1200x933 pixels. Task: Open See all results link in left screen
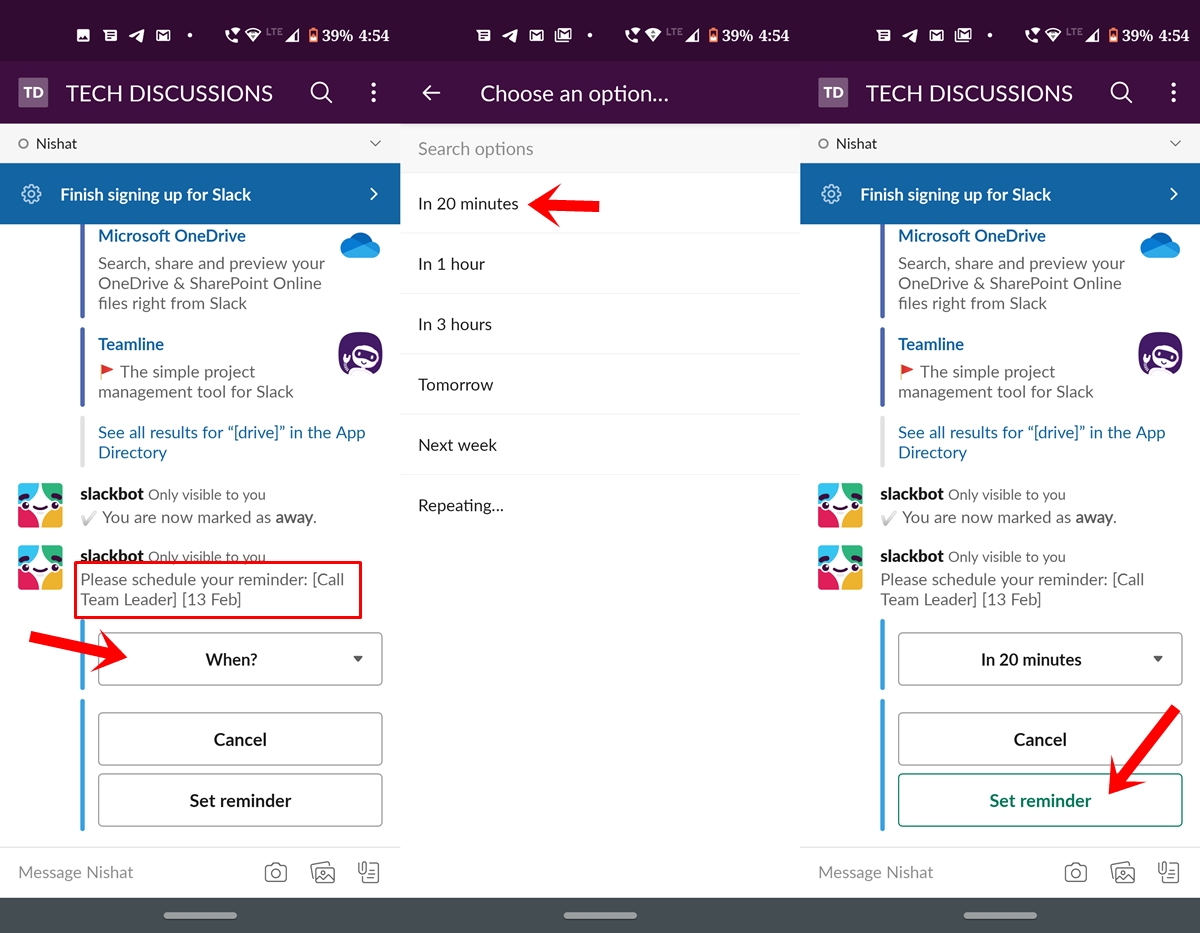(232, 442)
